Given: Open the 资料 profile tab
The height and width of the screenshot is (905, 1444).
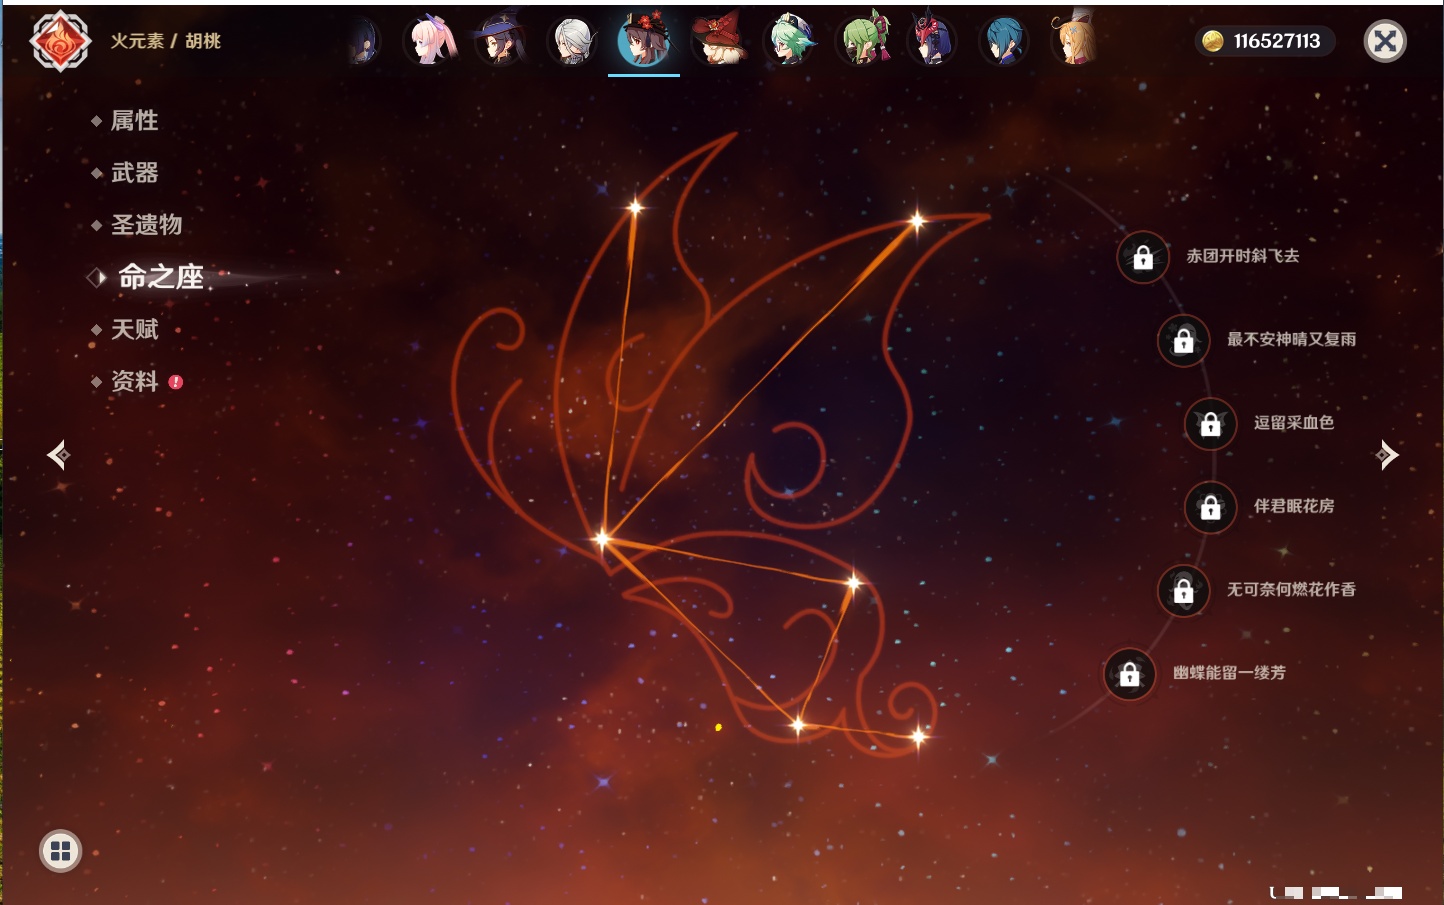Looking at the screenshot, I should click(x=134, y=381).
